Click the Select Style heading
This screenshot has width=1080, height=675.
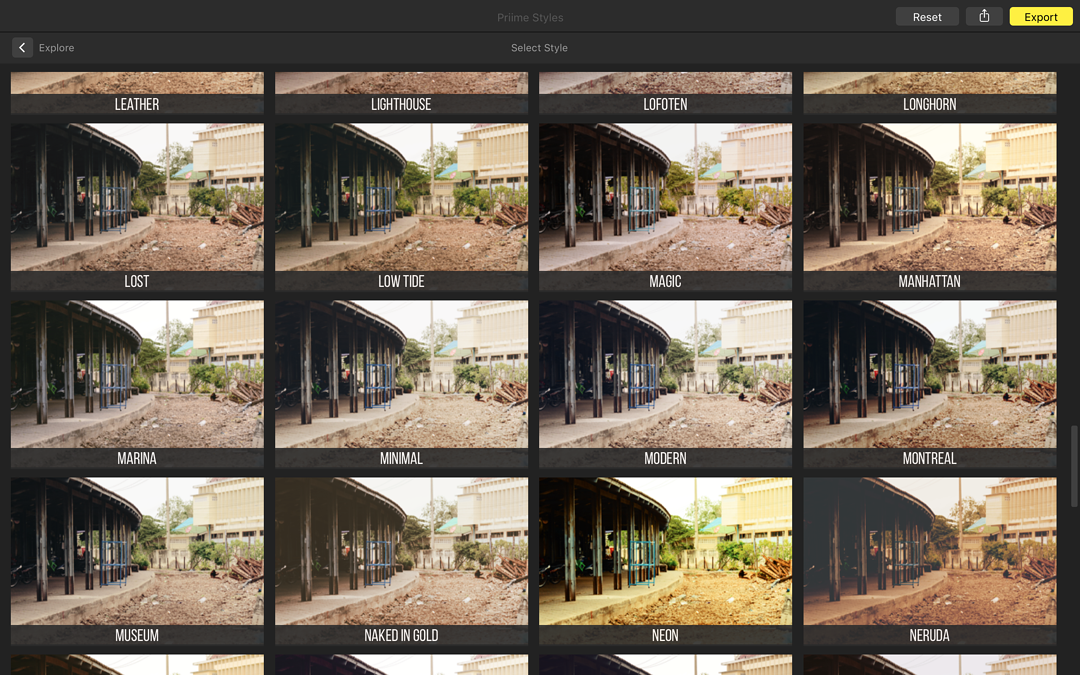pos(539,48)
